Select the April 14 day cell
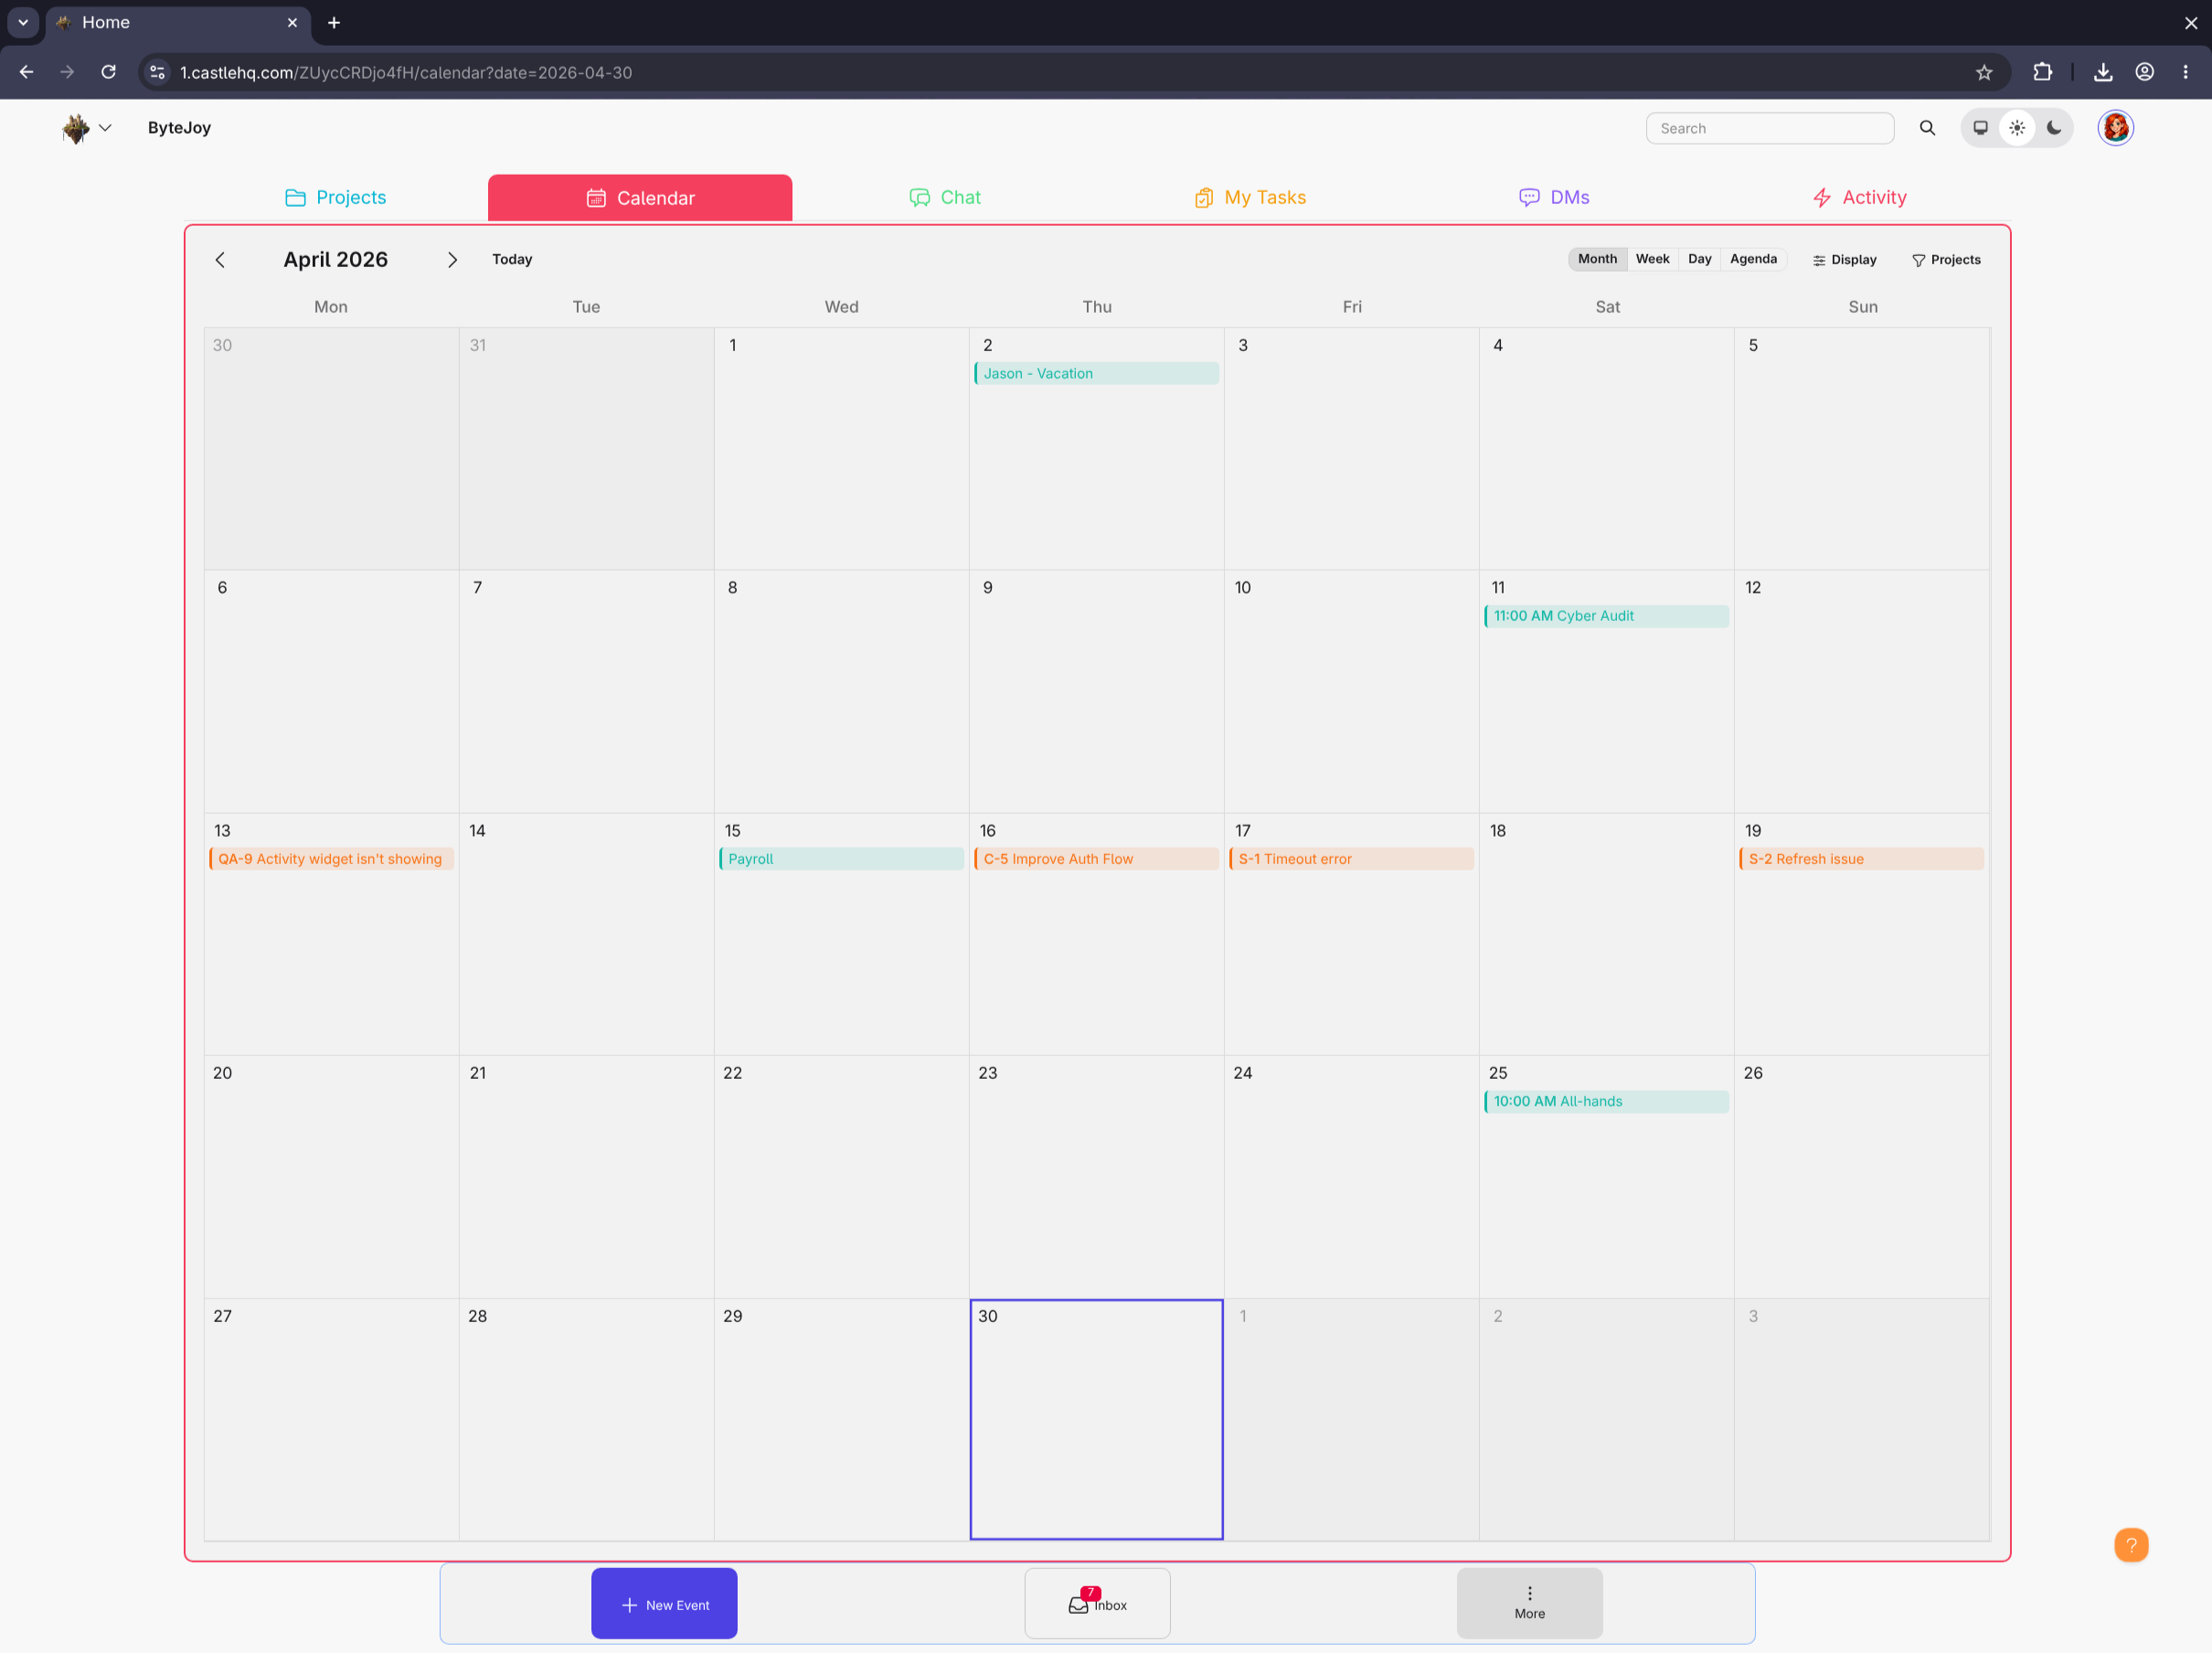 point(586,934)
